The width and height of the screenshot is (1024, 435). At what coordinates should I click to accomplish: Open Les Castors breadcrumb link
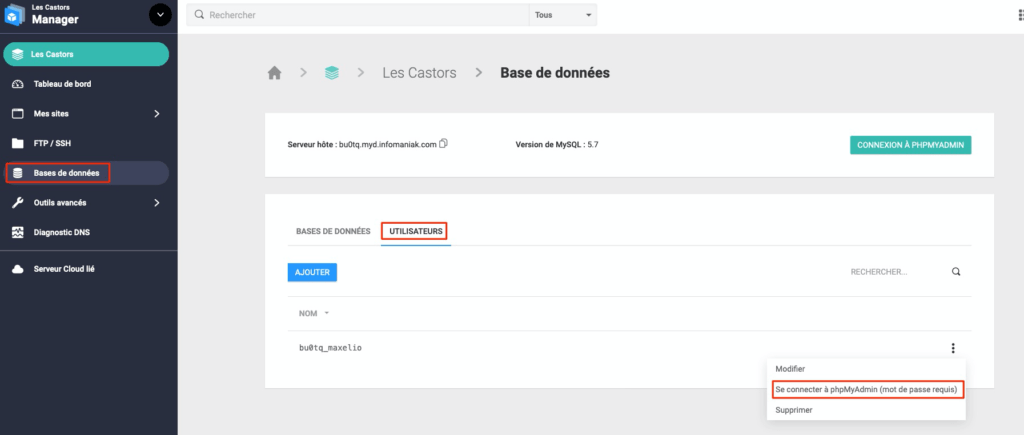click(419, 73)
